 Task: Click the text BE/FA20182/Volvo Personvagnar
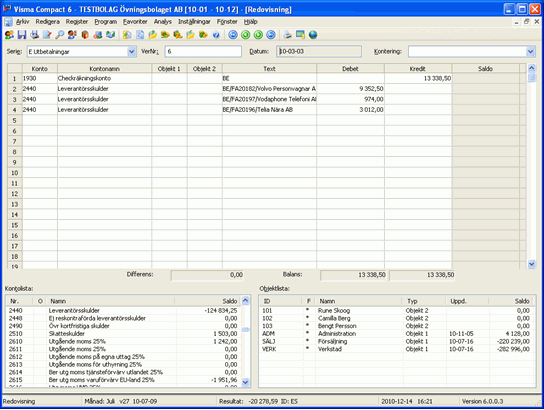(x=269, y=89)
